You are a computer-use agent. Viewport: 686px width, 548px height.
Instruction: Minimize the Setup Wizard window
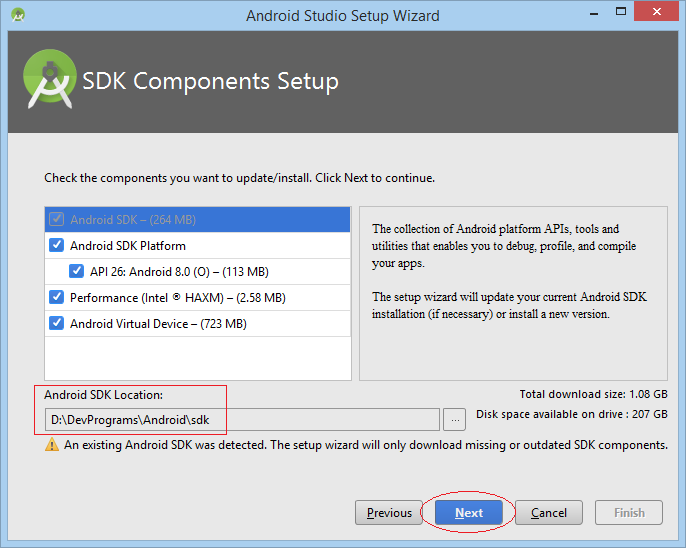pos(594,12)
